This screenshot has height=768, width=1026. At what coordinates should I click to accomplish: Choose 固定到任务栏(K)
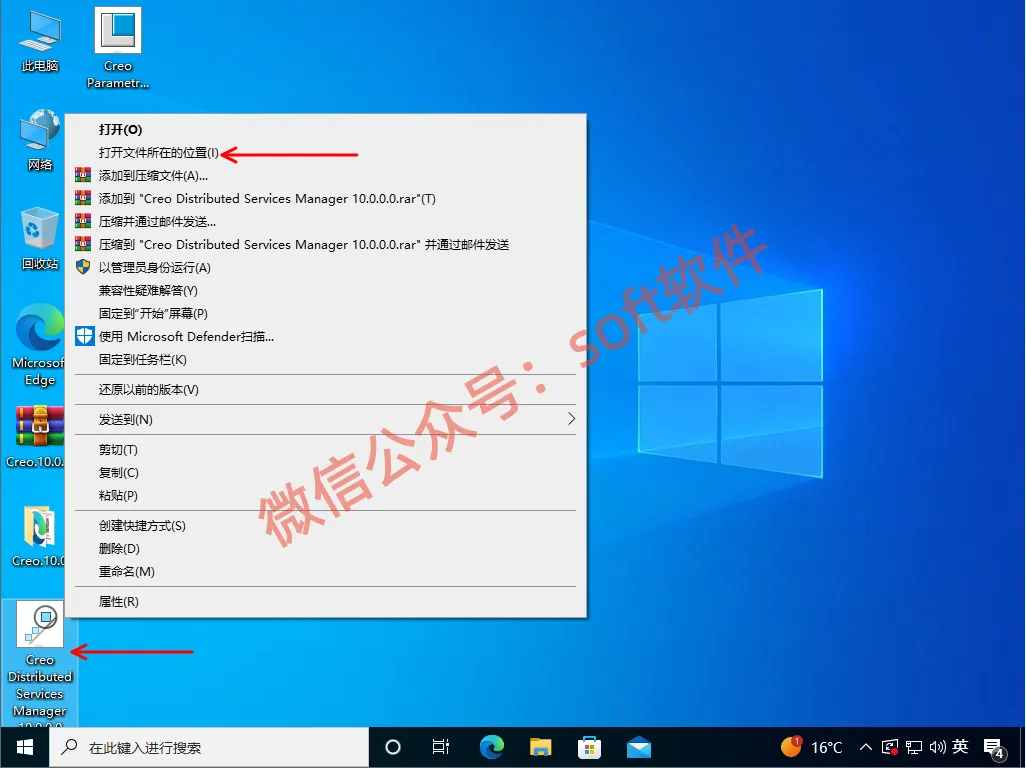pos(326,360)
